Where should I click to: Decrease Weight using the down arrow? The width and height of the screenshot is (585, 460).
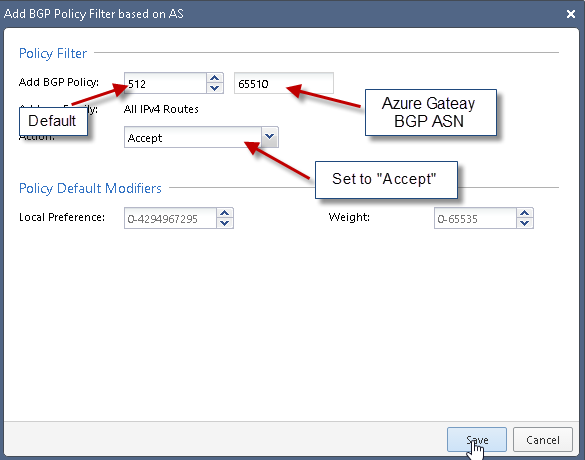point(525,223)
